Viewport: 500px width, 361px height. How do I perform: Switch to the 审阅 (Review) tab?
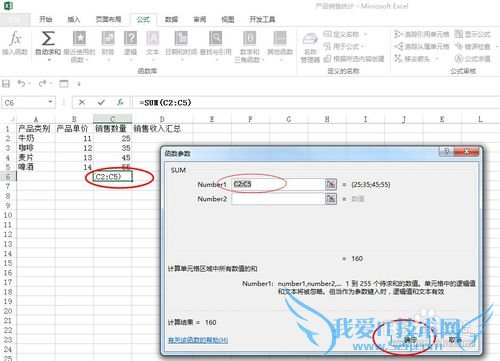[x=200, y=19]
